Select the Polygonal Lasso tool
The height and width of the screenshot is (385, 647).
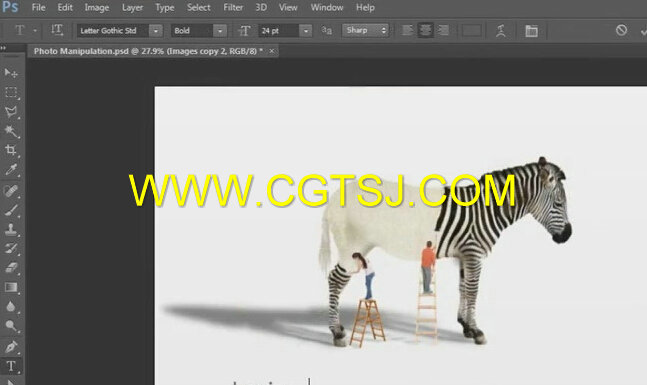click(11, 112)
